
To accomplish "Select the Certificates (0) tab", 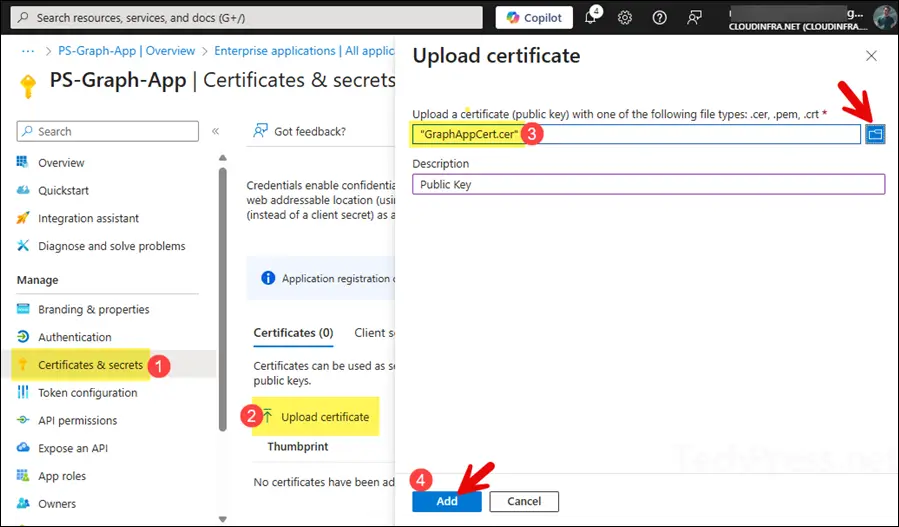I will (293, 333).
